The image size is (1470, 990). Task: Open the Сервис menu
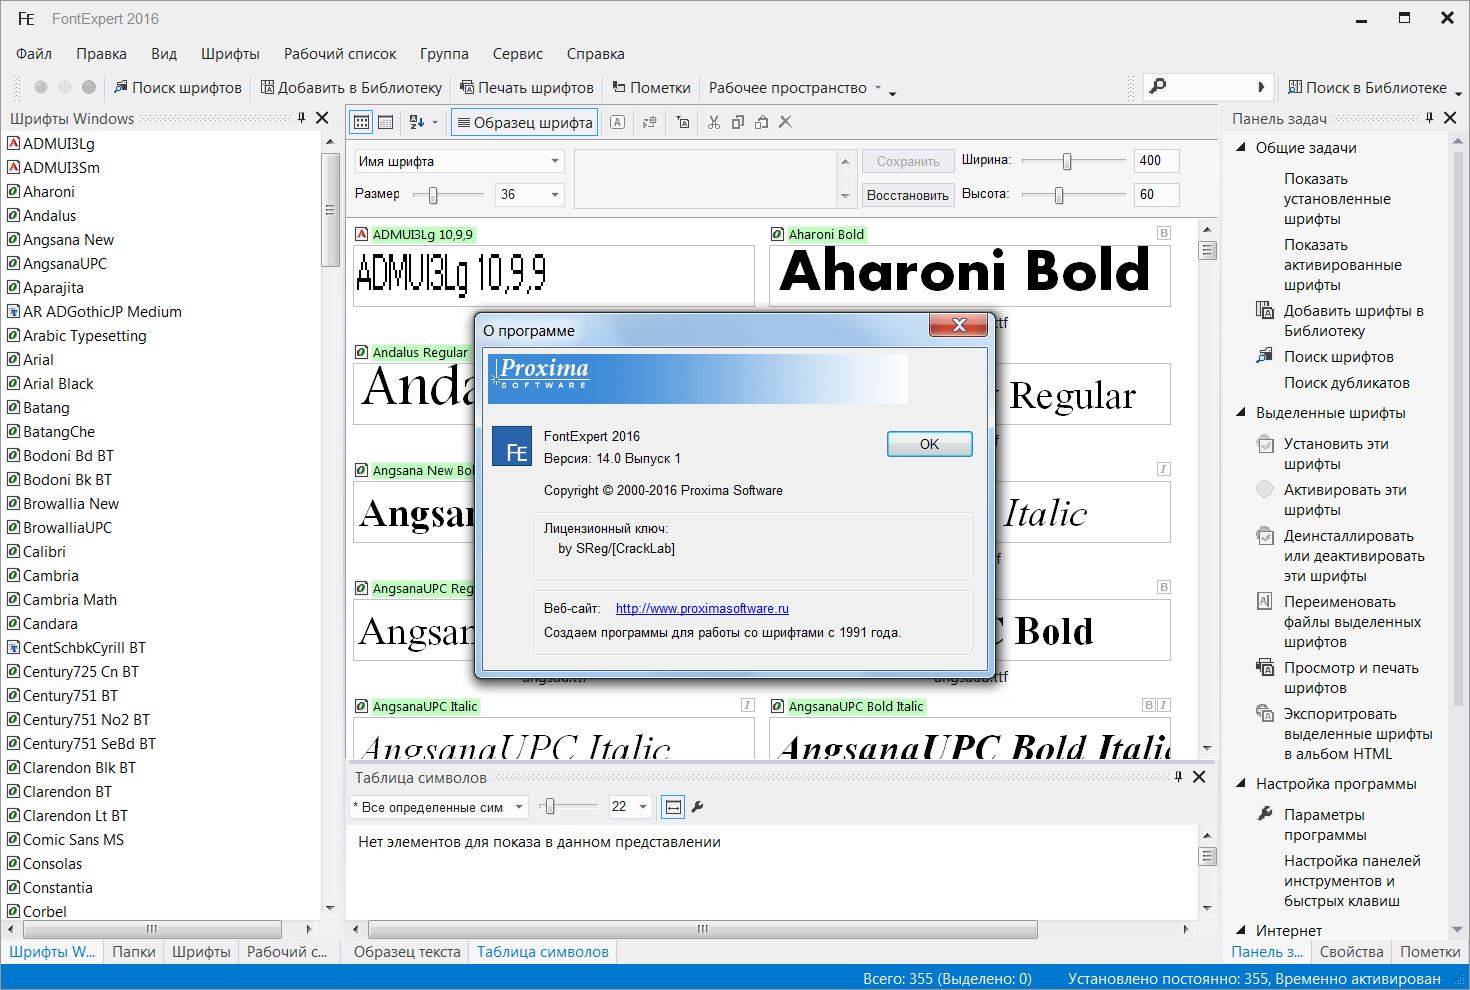pyautogui.click(x=518, y=53)
